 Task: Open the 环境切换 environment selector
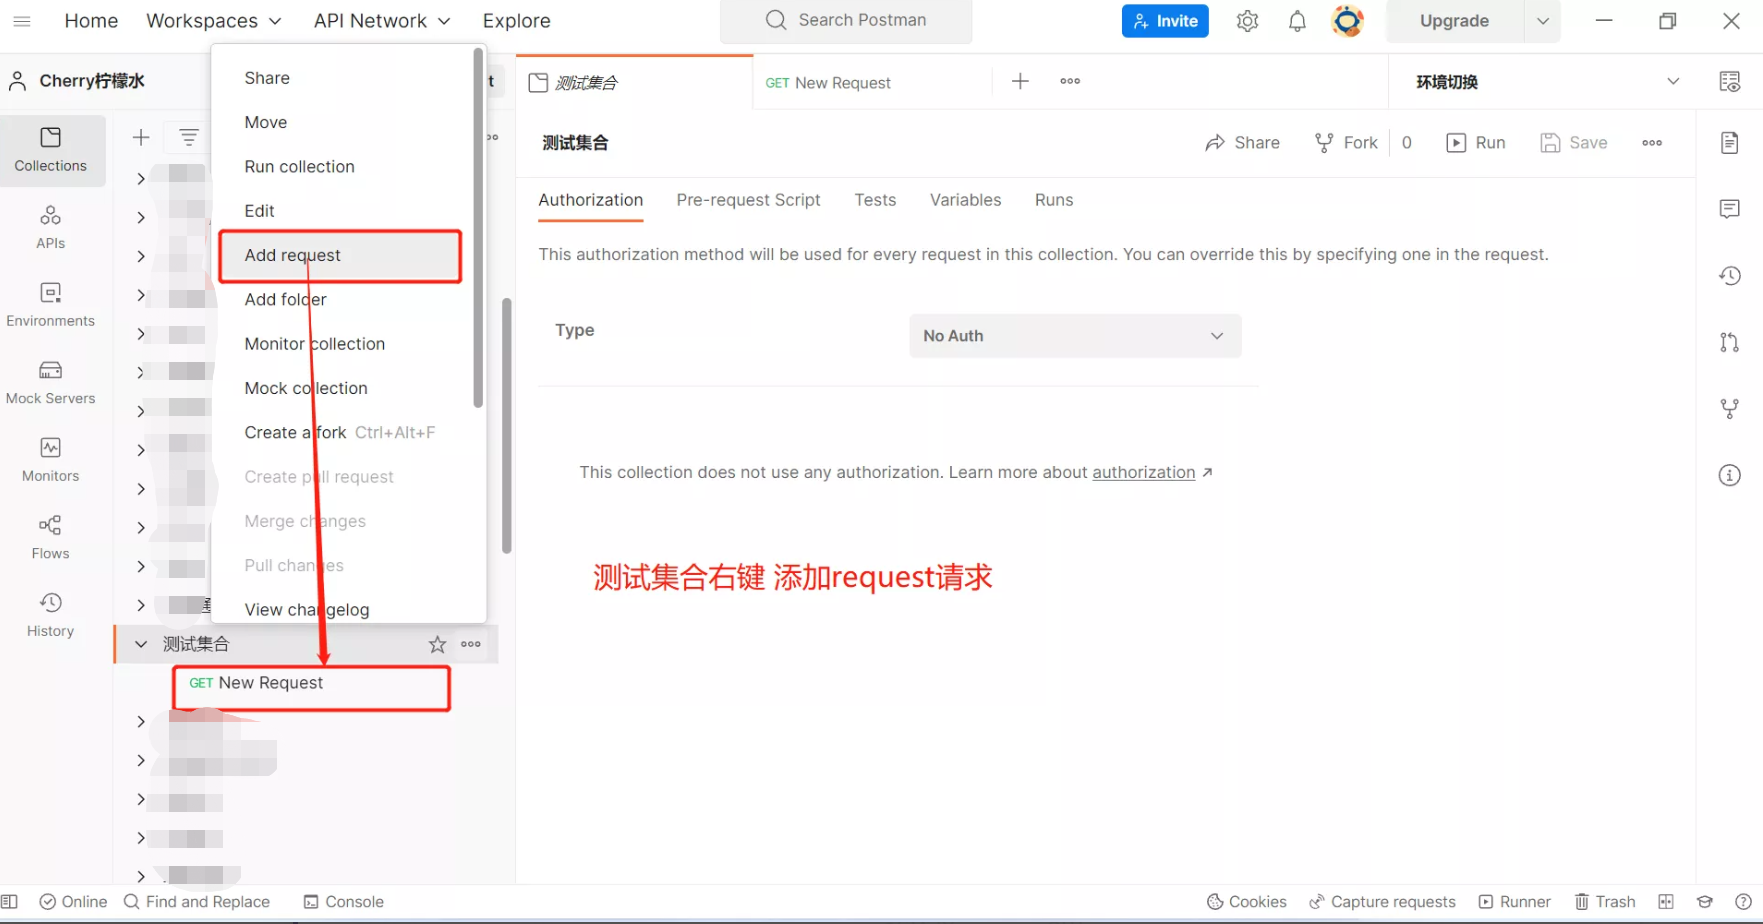[x=1547, y=82]
